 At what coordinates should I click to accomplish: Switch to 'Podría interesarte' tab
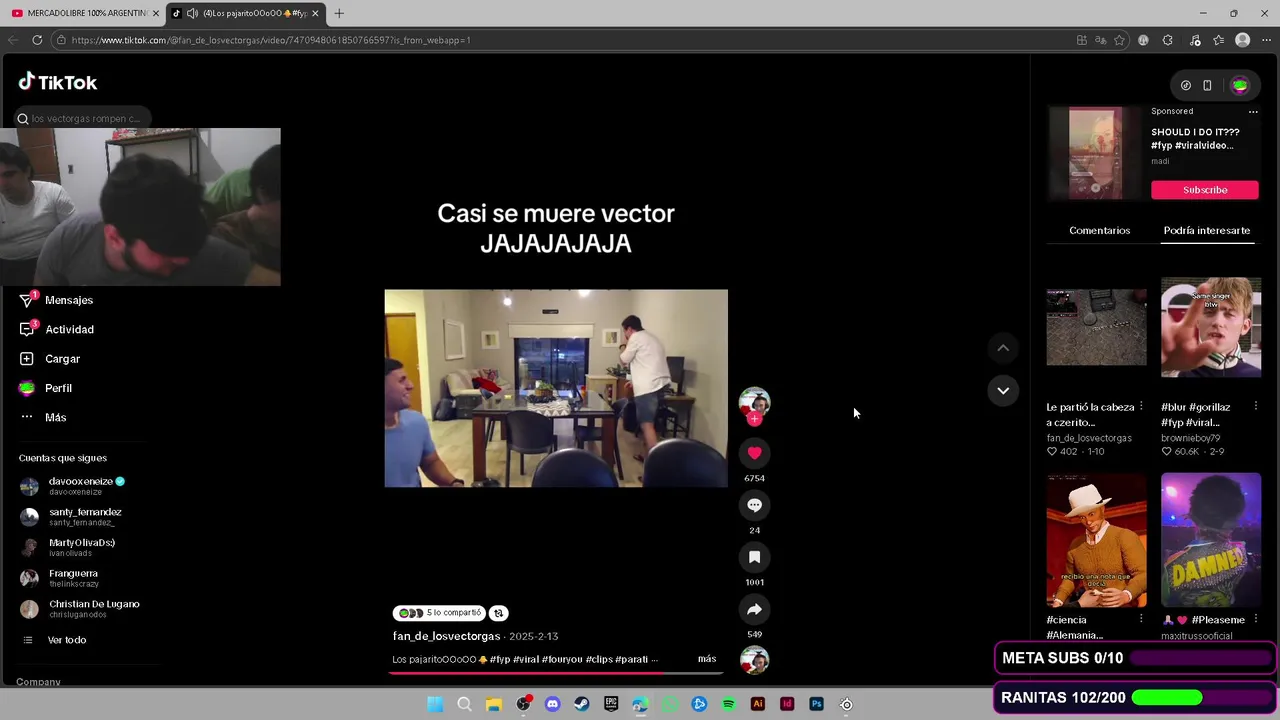click(1206, 230)
